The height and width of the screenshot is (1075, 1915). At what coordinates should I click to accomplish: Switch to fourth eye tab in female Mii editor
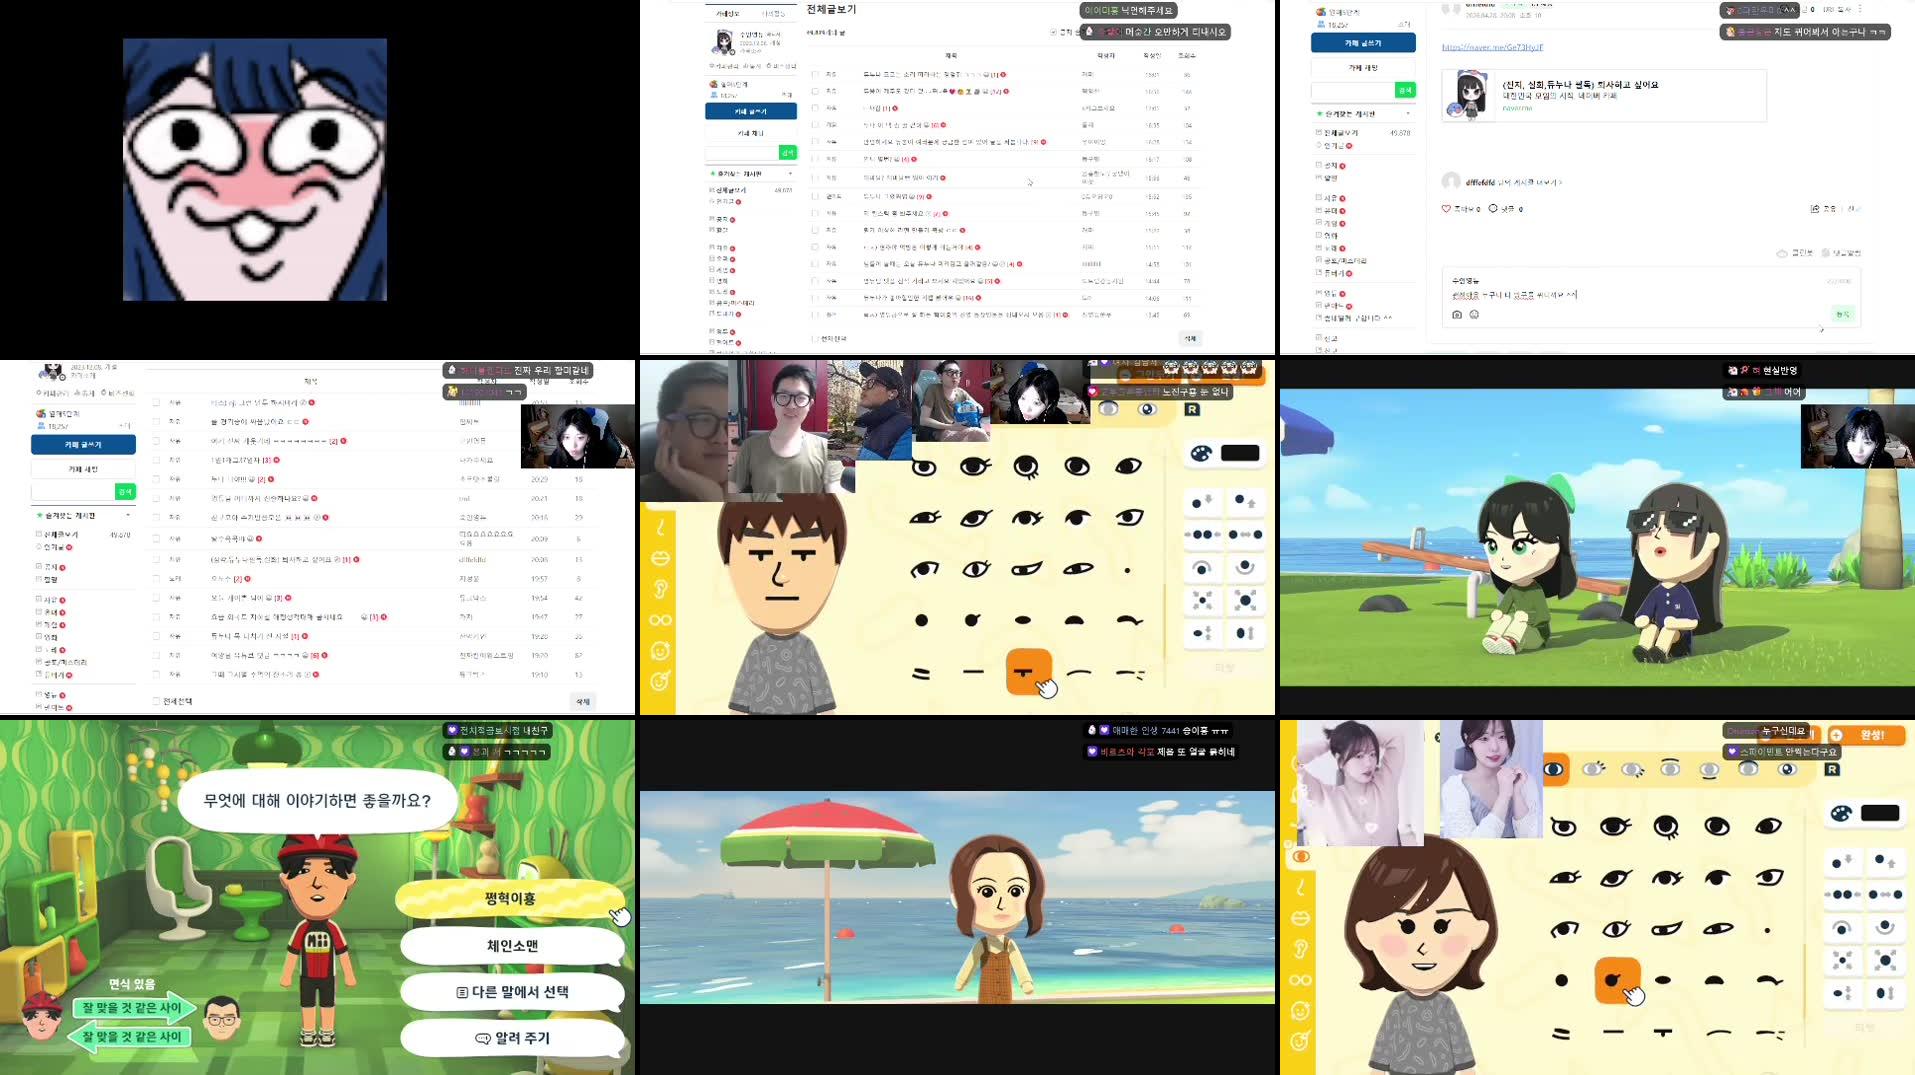point(1670,769)
